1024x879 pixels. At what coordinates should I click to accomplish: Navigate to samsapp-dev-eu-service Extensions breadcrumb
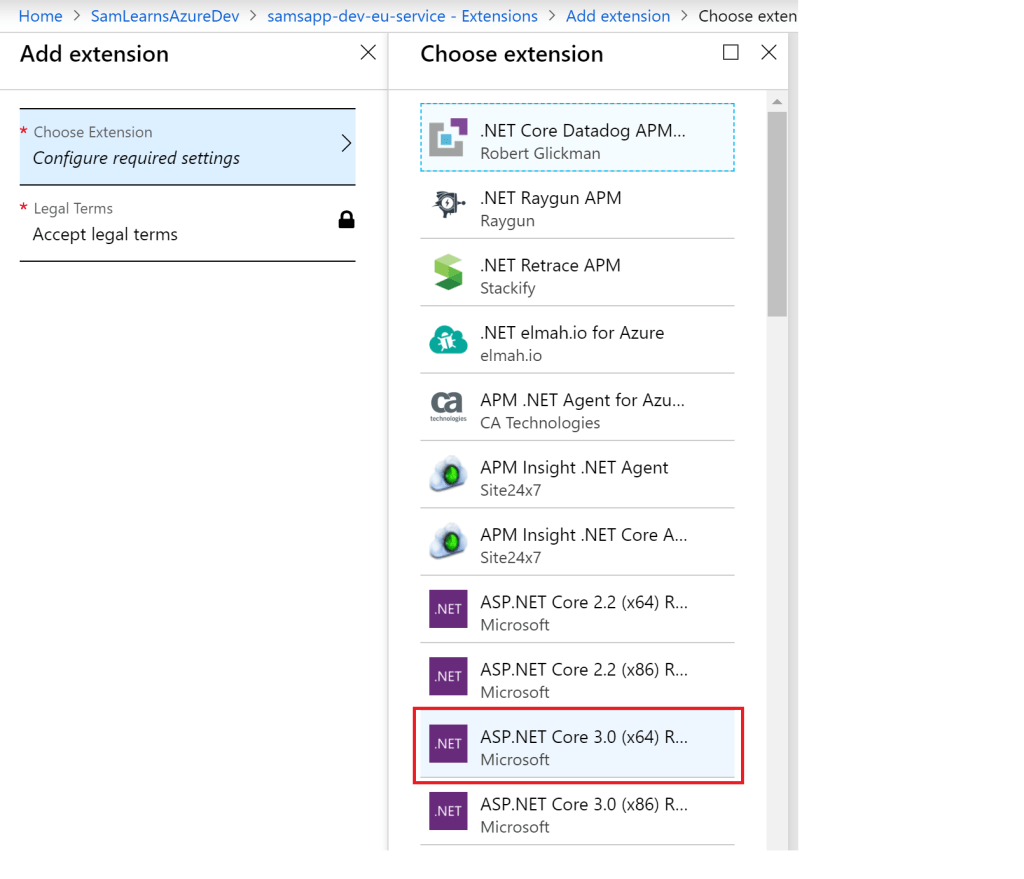coord(402,16)
